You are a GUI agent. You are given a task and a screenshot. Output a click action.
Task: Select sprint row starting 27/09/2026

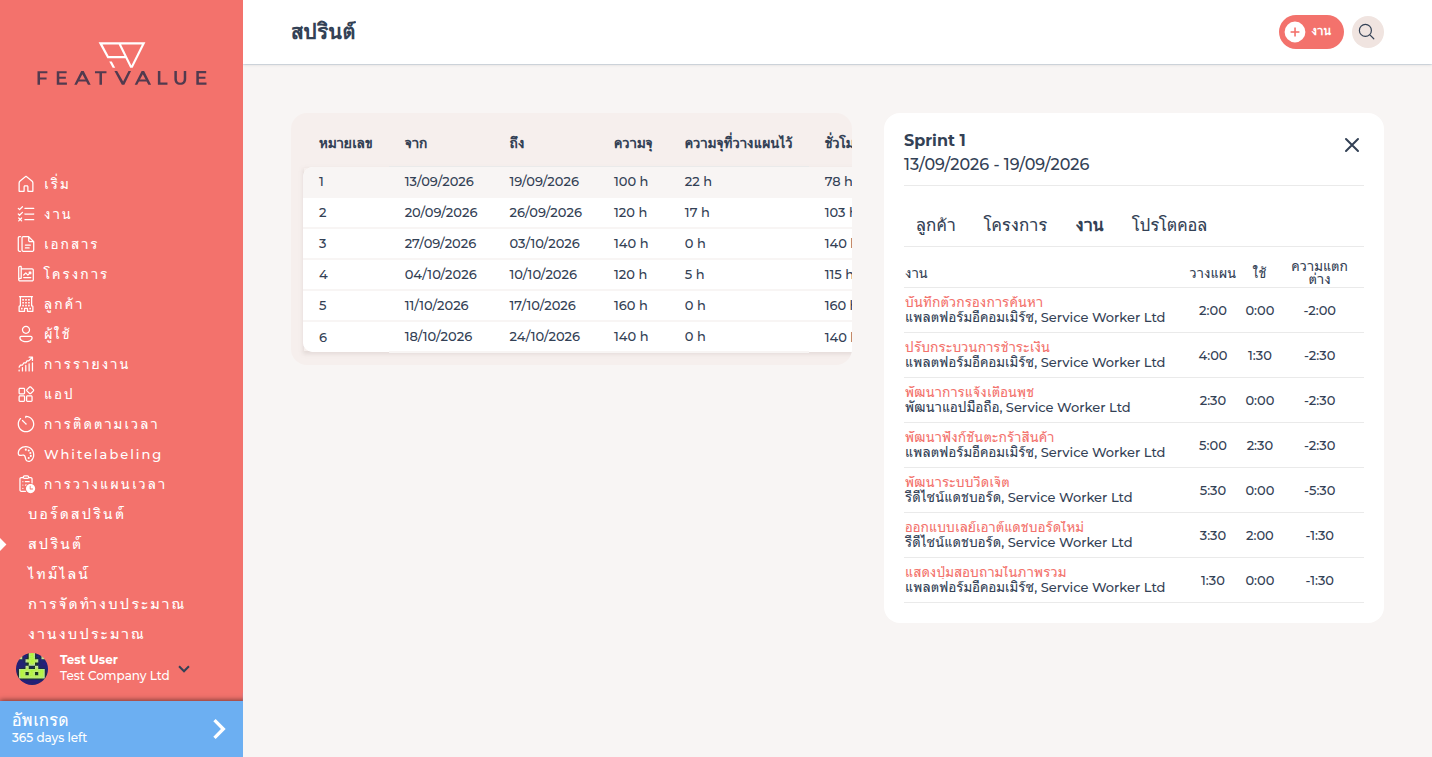(x=577, y=244)
